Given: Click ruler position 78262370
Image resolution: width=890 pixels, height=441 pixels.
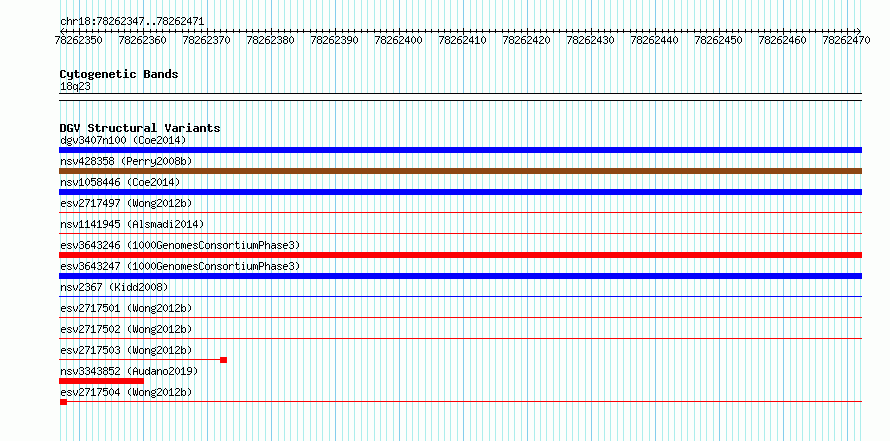Looking at the screenshot, I should coord(207,40).
